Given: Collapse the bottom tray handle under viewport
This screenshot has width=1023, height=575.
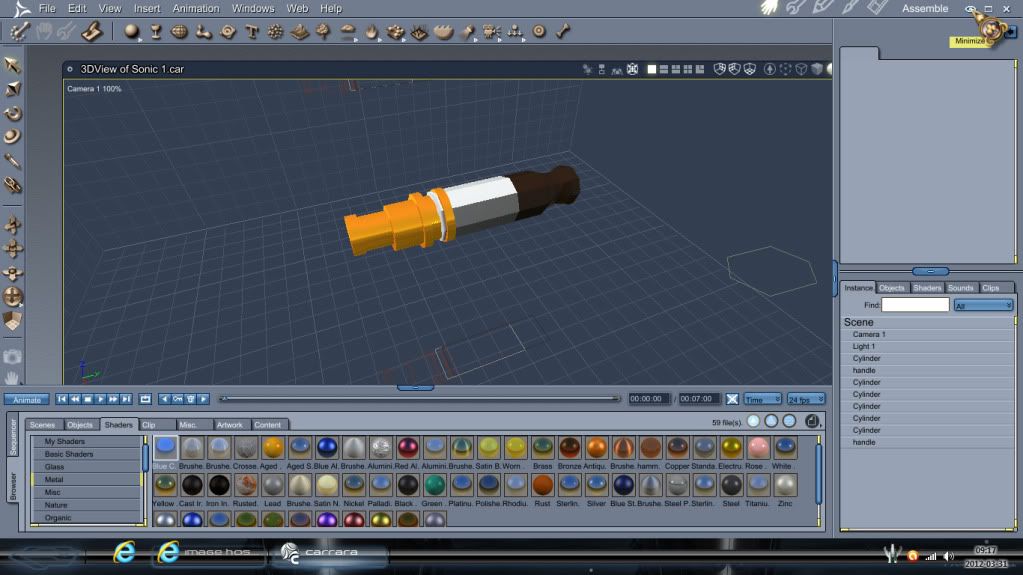Looking at the screenshot, I should [x=416, y=388].
